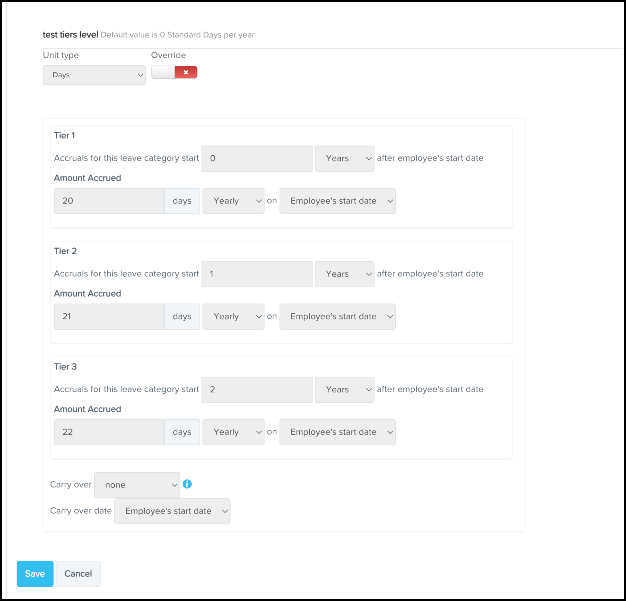Expand Tier 3 Yearly frequency dropdown
Screen dimensions: 626x601
click(x=233, y=432)
